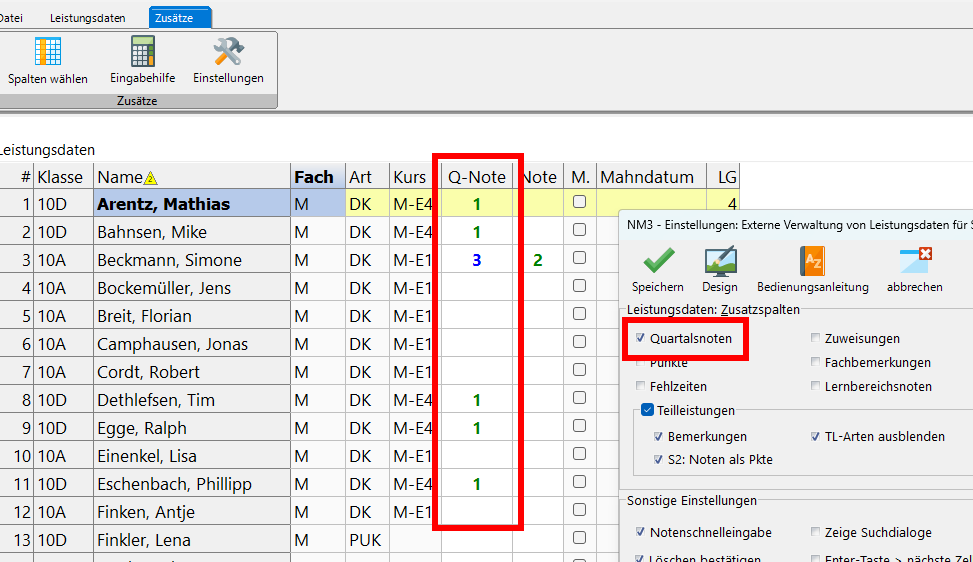Switch to the Leistungsdaten tab
Screen dimensions: 973x562
[x=88, y=17]
